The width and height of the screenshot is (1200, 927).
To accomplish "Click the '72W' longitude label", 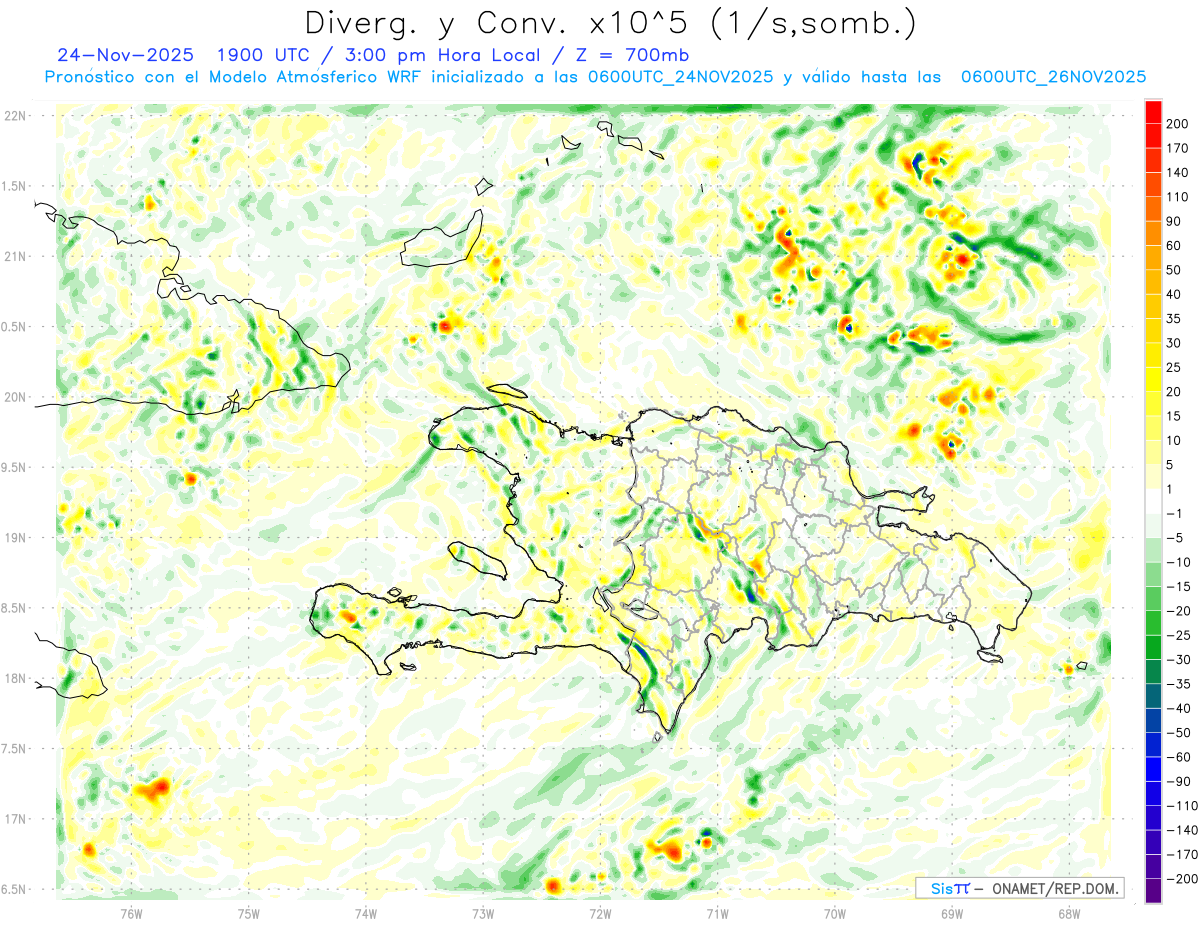I will pyautogui.click(x=600, y=913).
